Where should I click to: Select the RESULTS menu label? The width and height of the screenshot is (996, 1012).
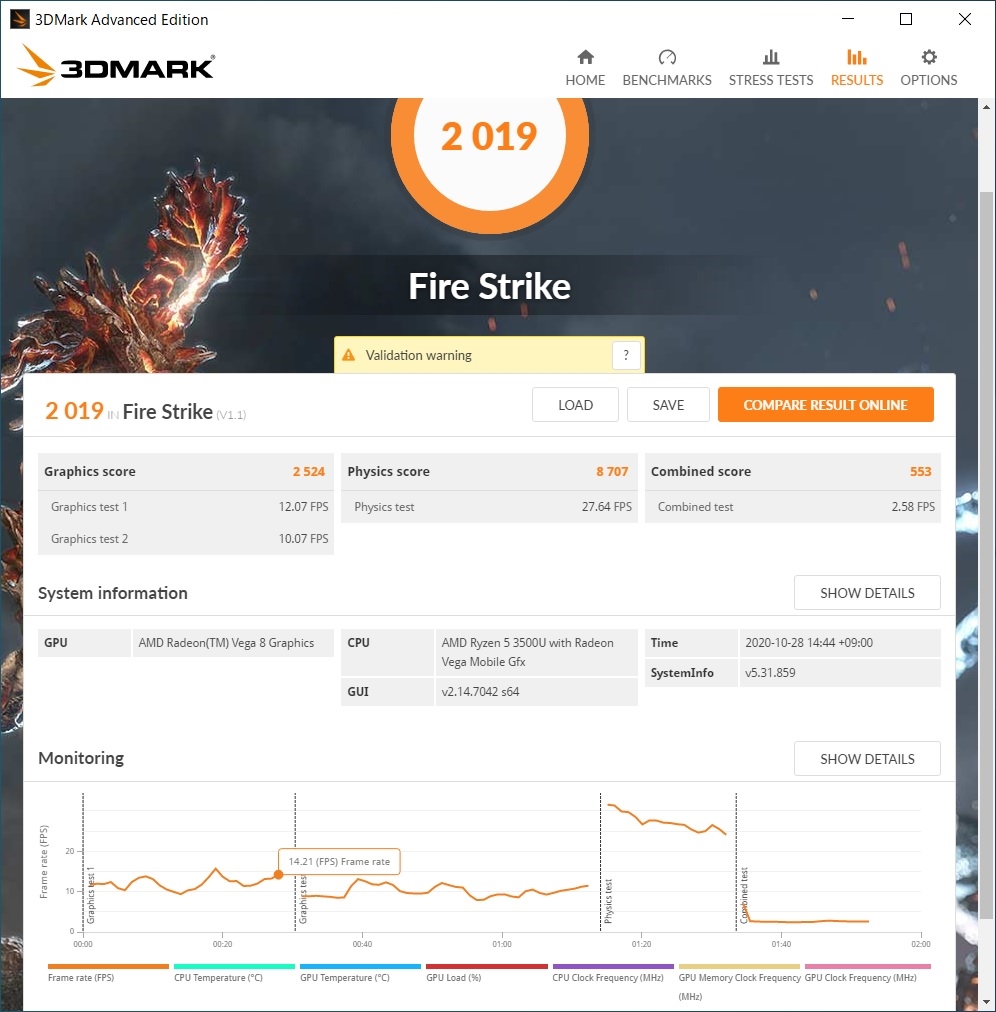(x=857, y=80)
